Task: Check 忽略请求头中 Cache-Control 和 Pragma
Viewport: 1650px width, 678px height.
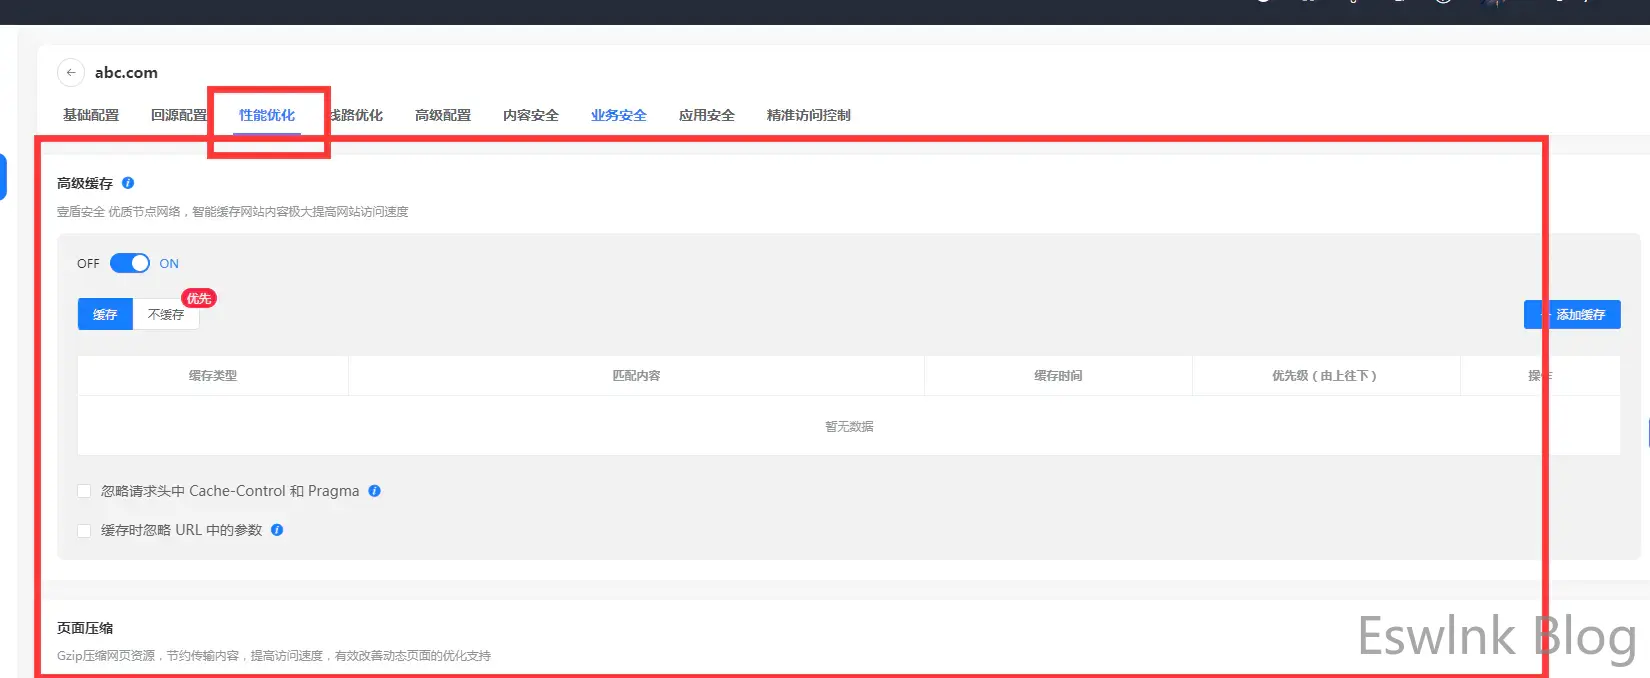Action: coord(84,491)
